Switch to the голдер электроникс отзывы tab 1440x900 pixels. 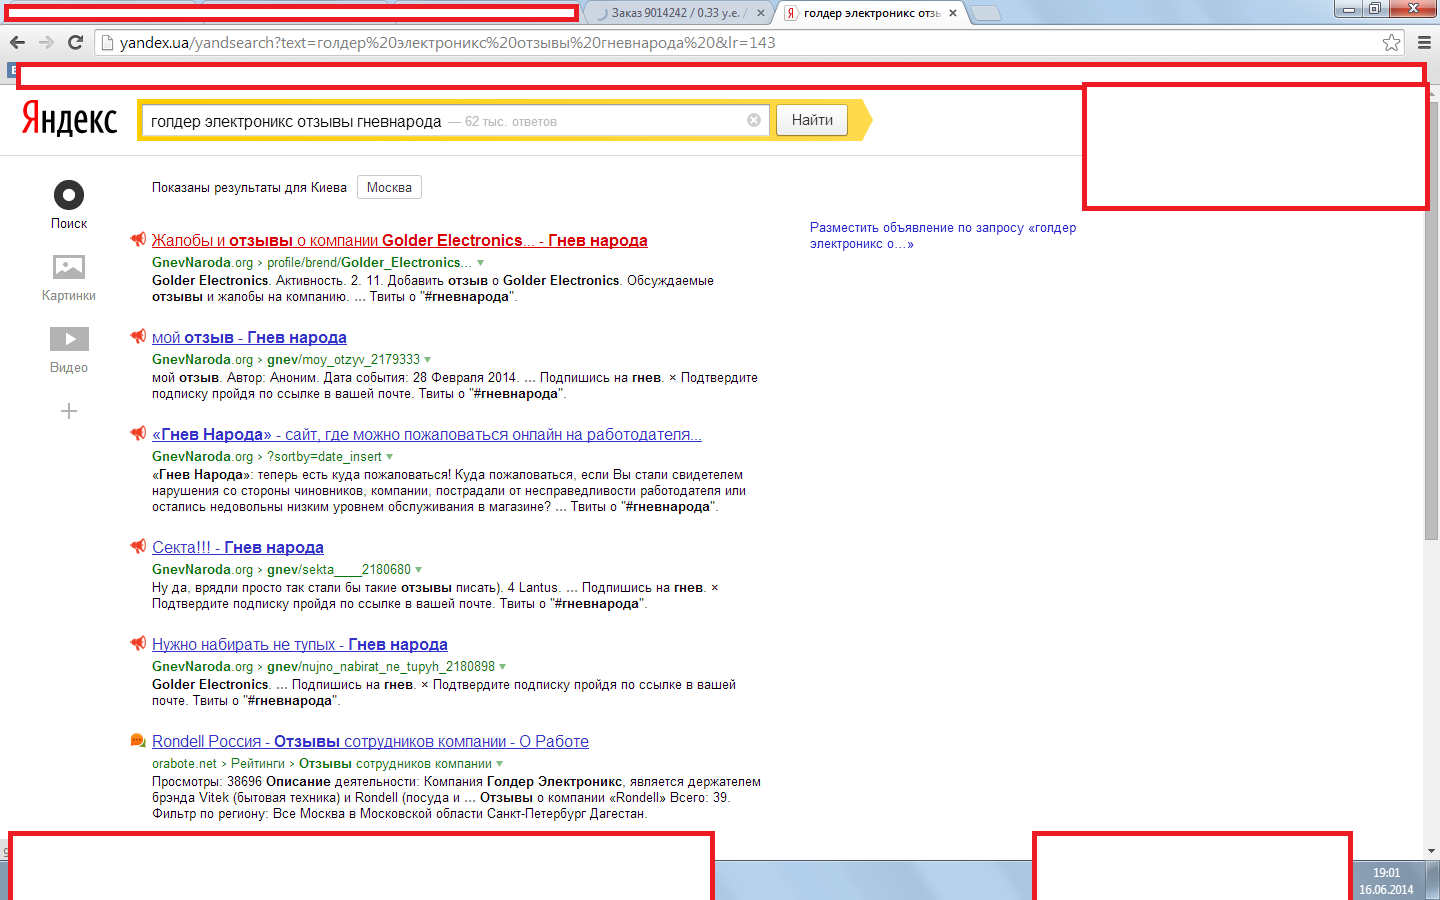coord(872,13)
